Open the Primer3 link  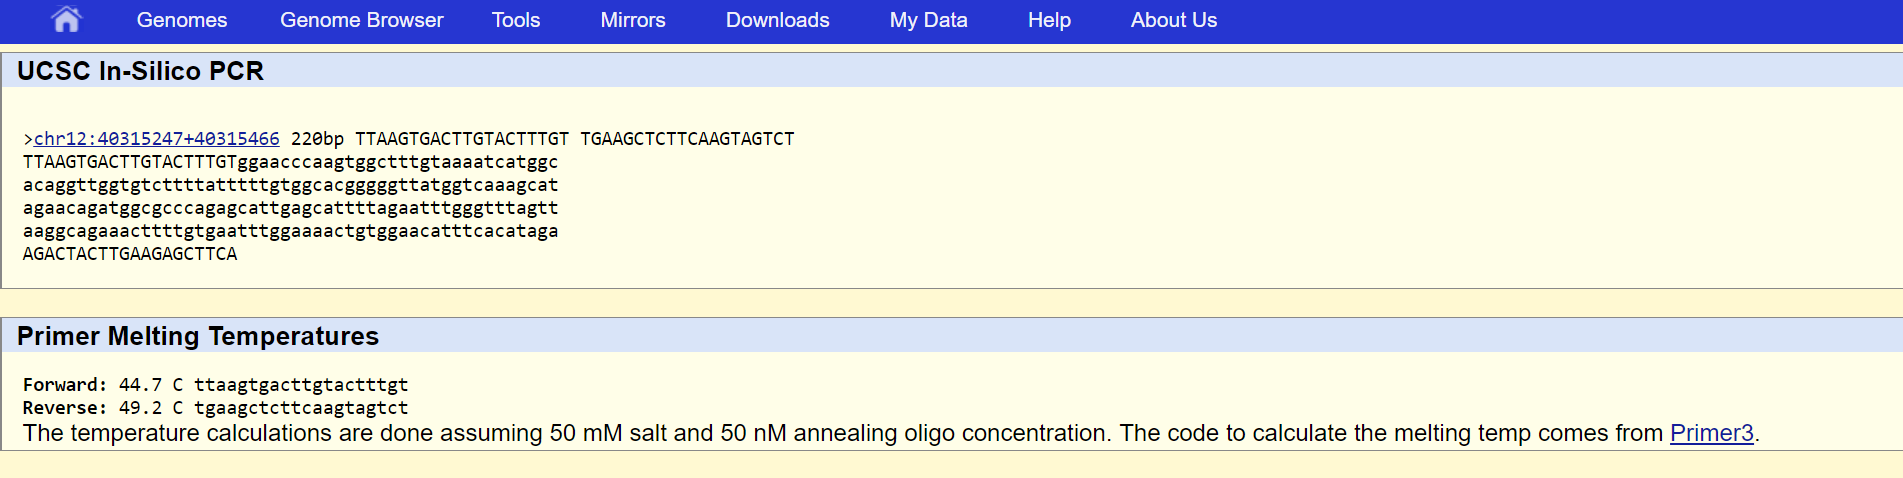pyautogui.click(x=1711, y=433)
